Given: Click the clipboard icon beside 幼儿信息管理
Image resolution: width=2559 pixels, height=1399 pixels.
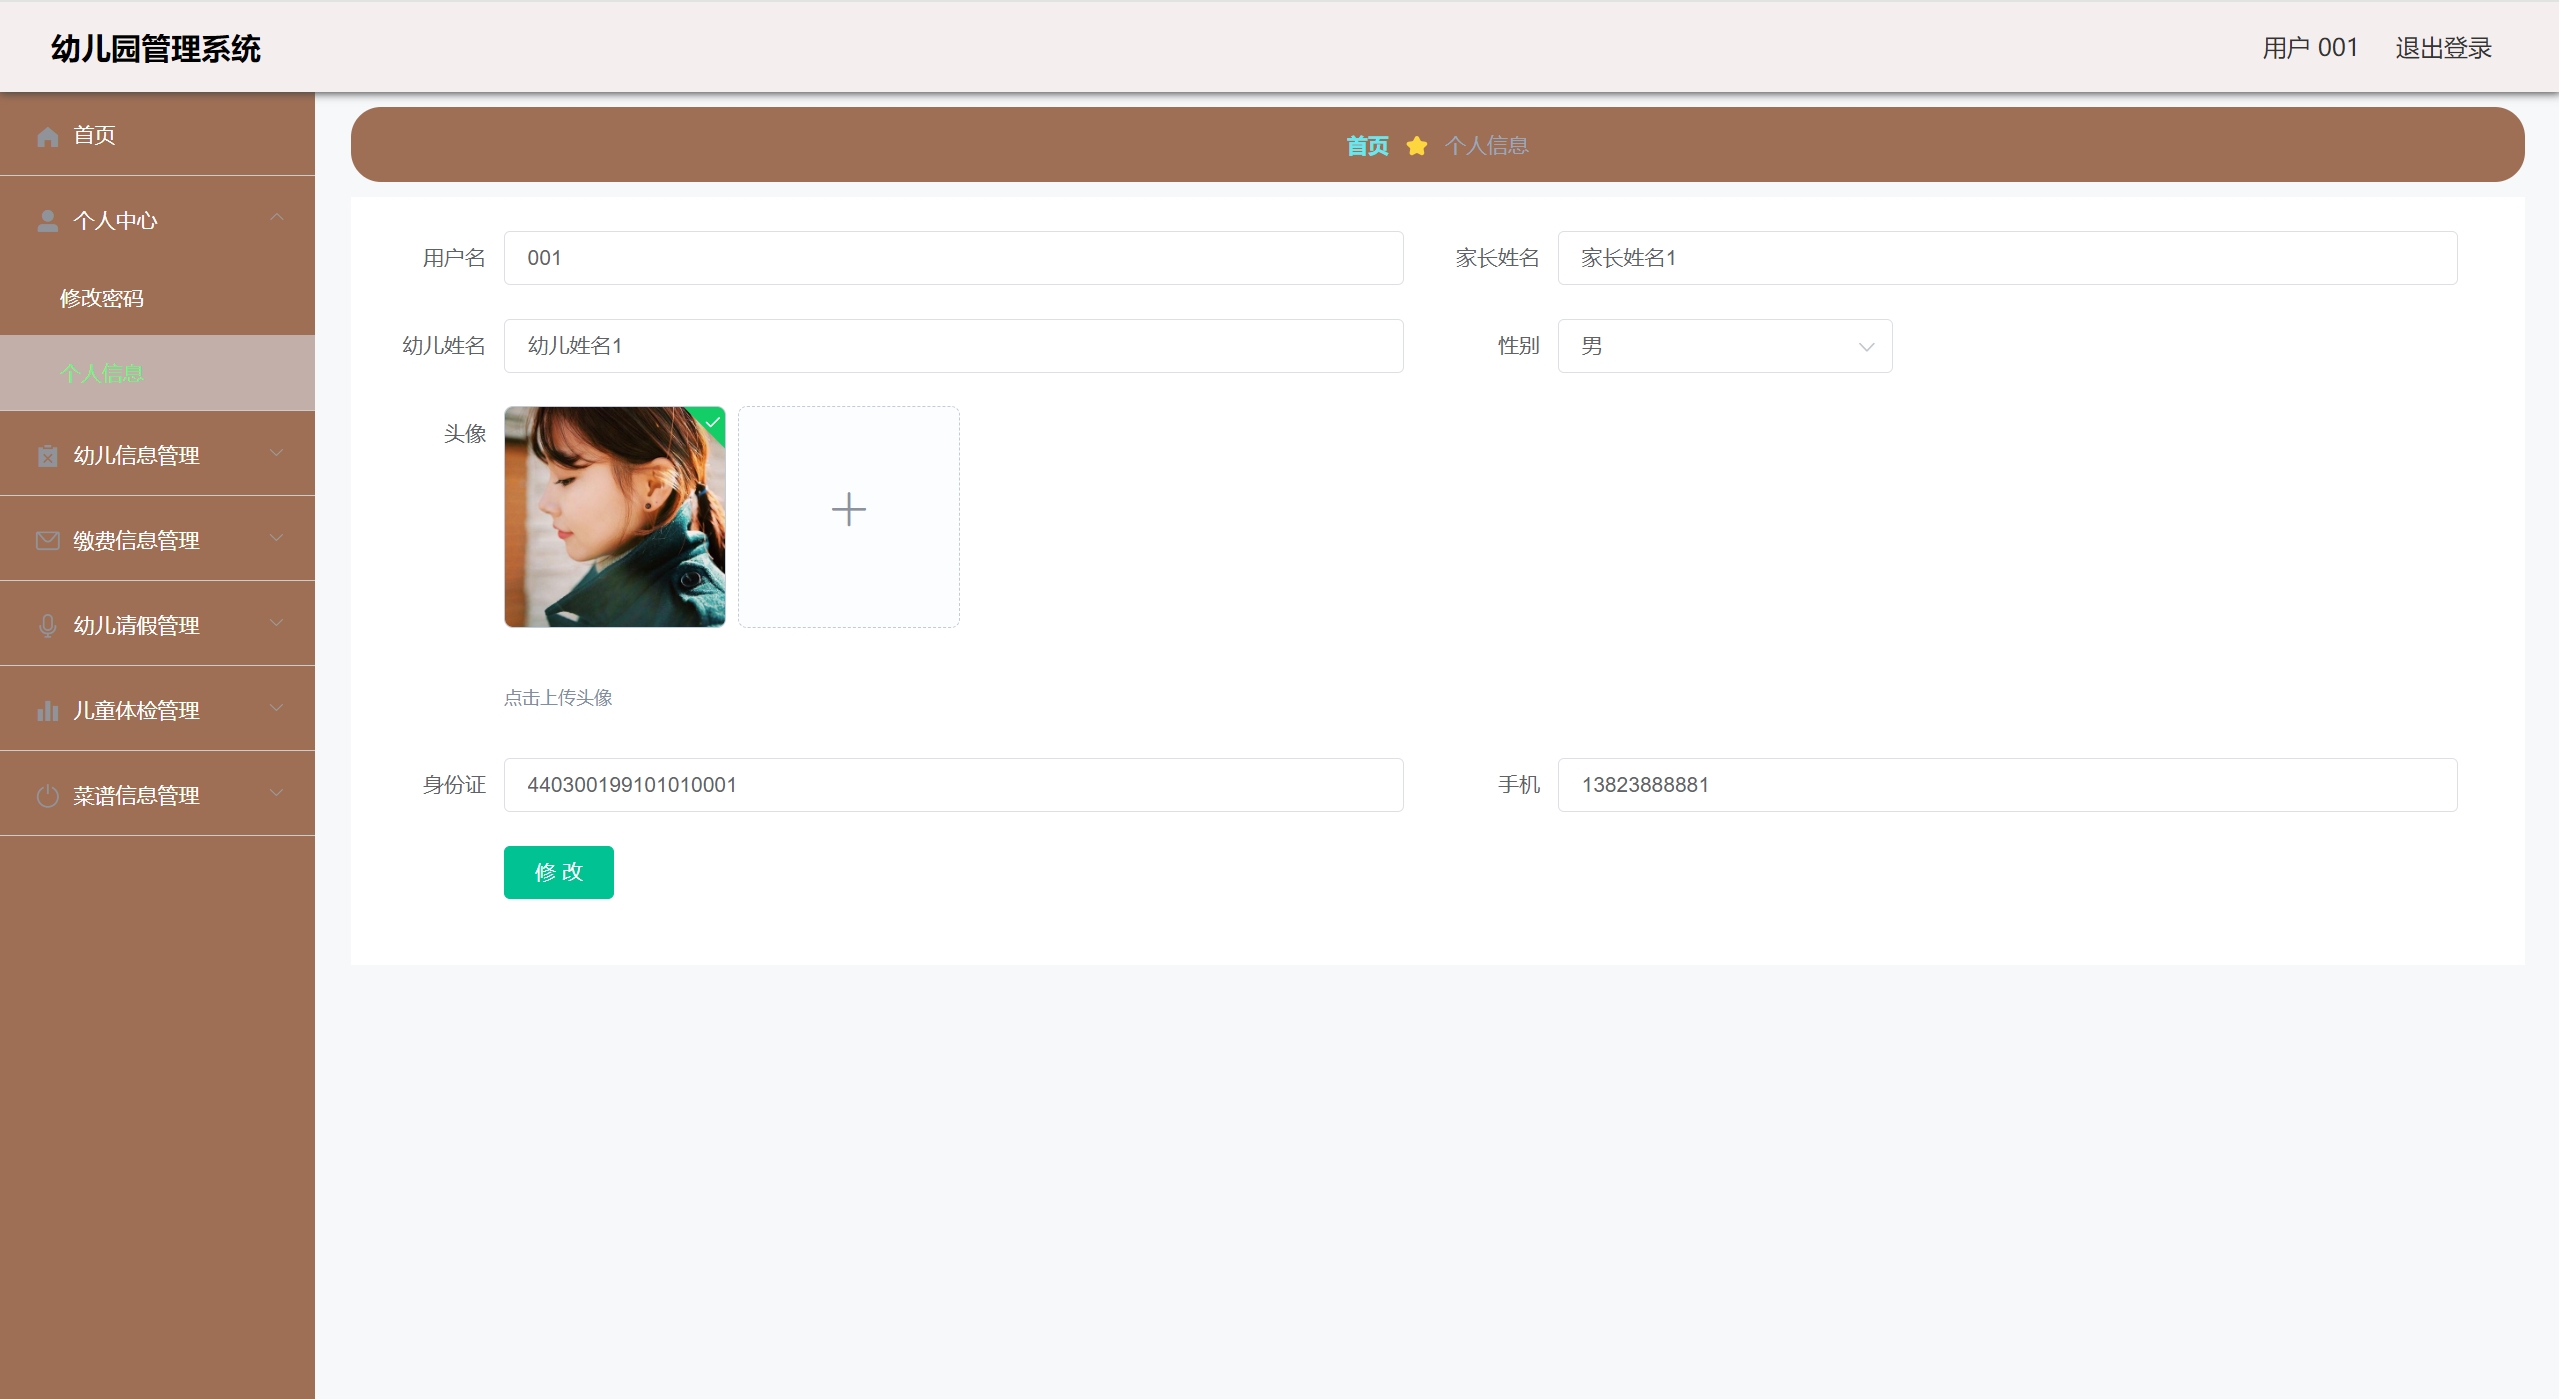Looking at the screenshot, I should [47, 456].
